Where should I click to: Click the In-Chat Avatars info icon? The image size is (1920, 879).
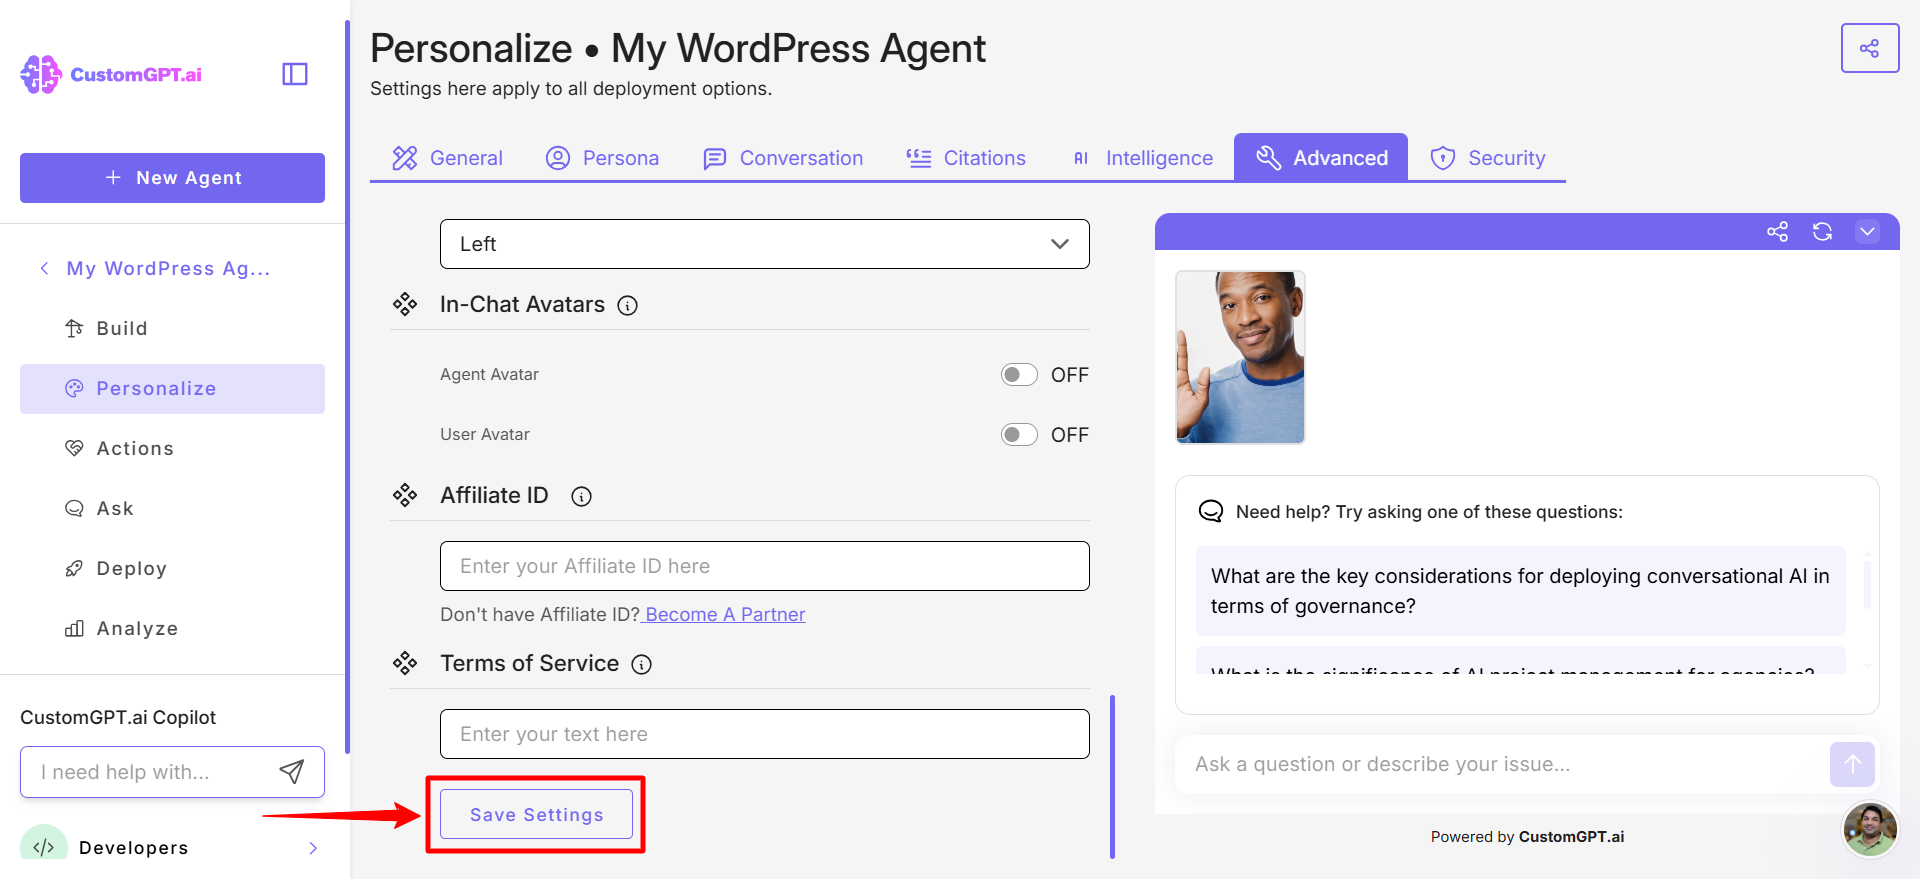point(627,306)
